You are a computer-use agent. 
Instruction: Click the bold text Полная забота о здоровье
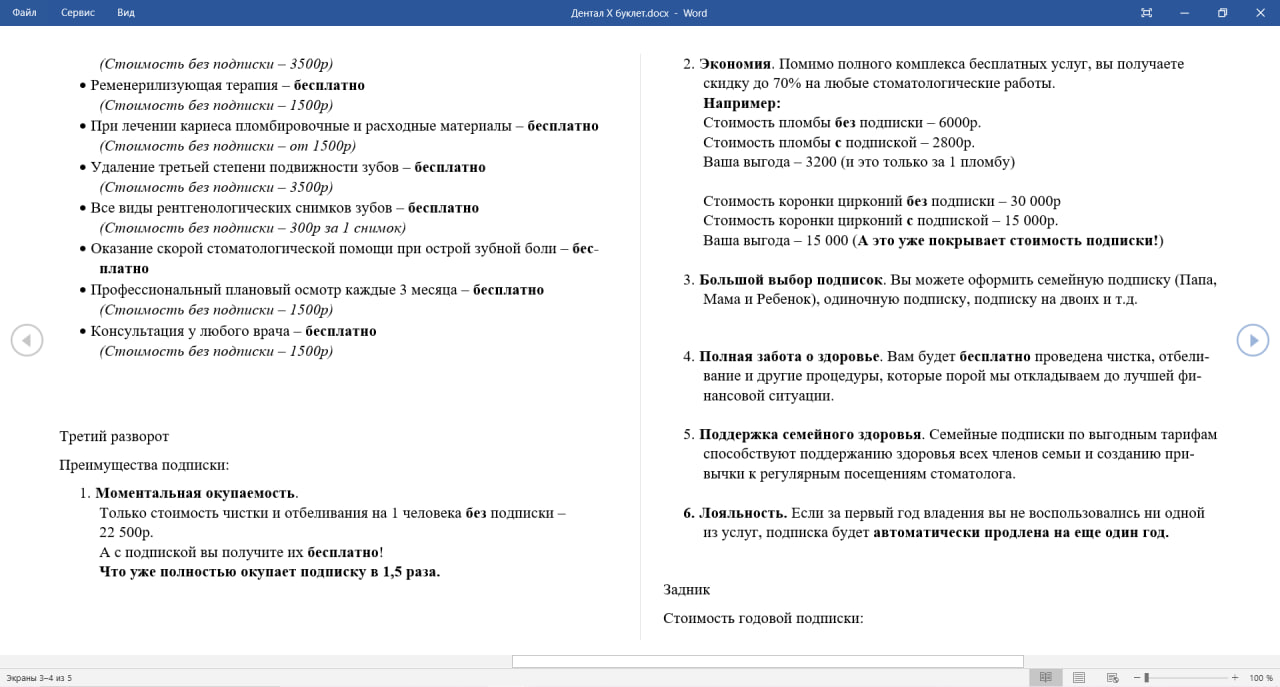789,356
